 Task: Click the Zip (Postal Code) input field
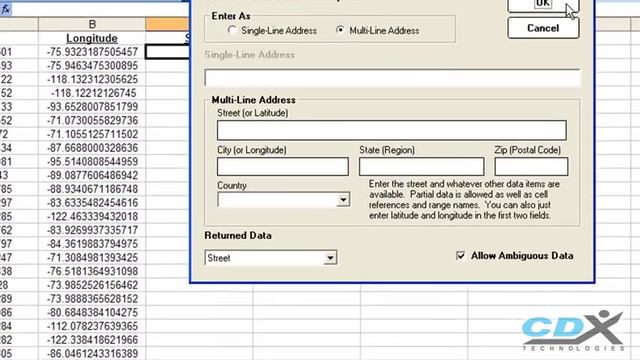coord(531,167)
